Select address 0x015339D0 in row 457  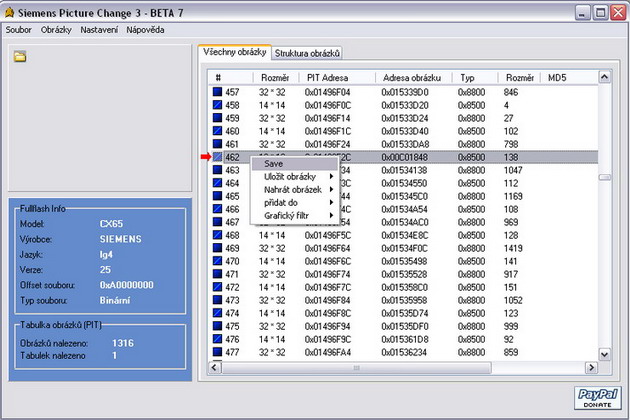(405, 92)
